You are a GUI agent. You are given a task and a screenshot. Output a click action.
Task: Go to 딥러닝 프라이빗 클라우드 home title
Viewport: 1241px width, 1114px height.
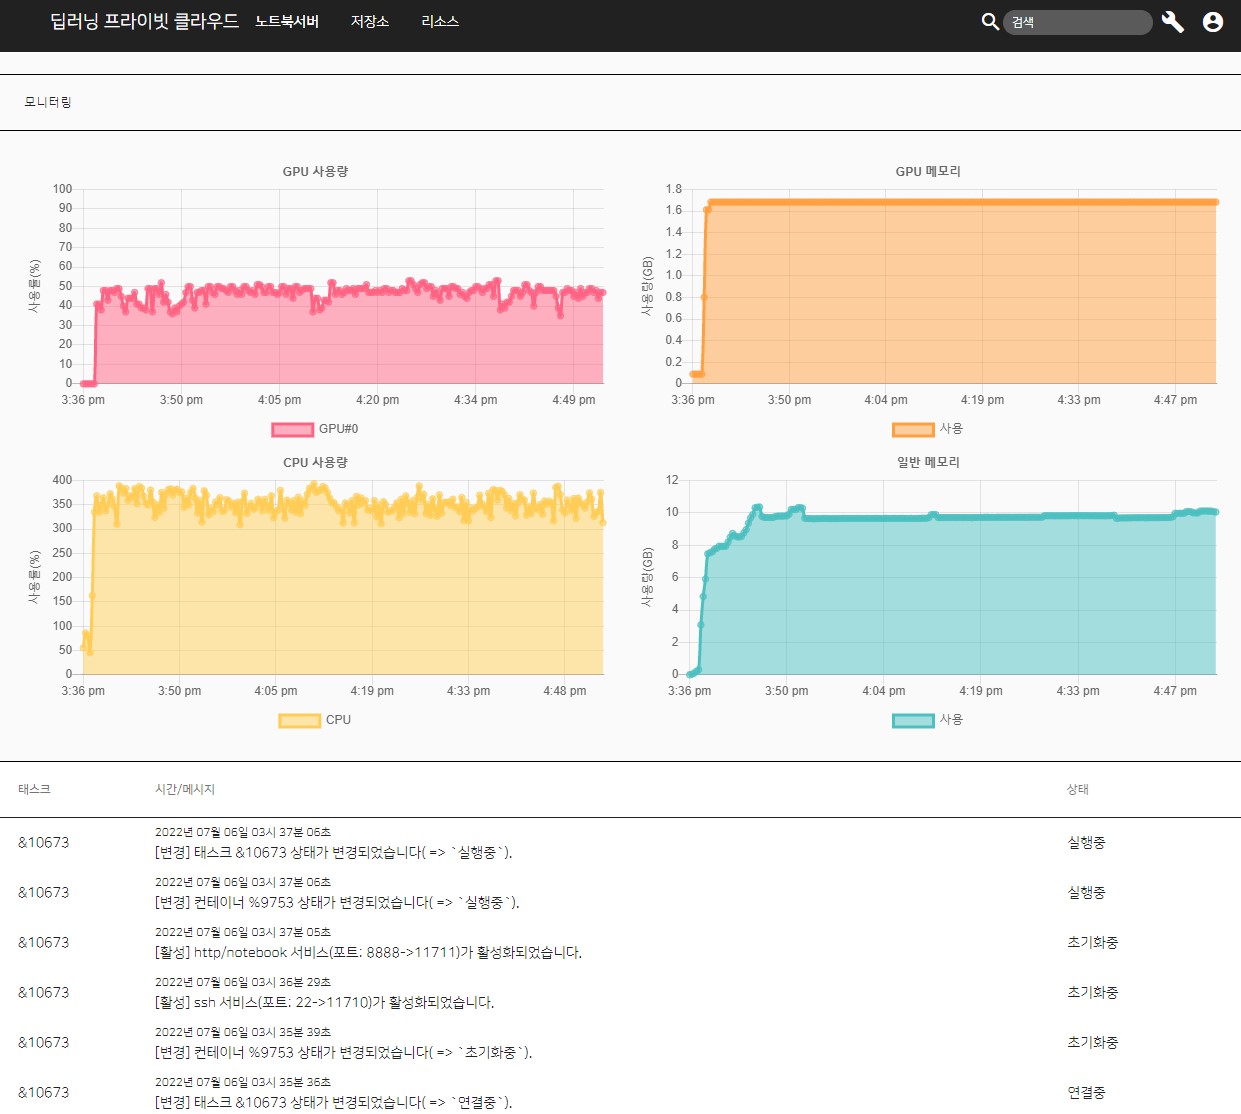pos(145,21)
